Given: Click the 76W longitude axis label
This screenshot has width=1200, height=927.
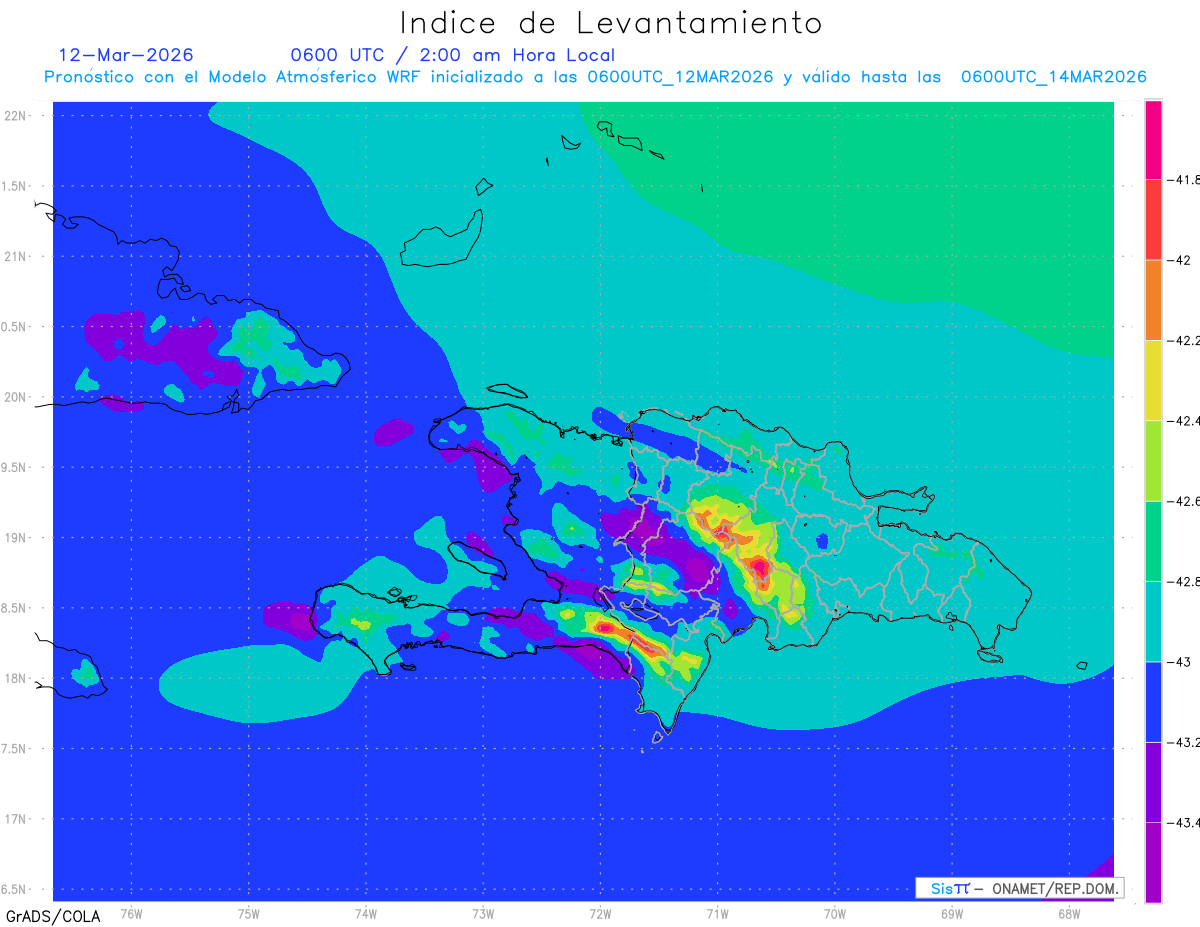Looking at the screenshot, I should click(131, 914).
